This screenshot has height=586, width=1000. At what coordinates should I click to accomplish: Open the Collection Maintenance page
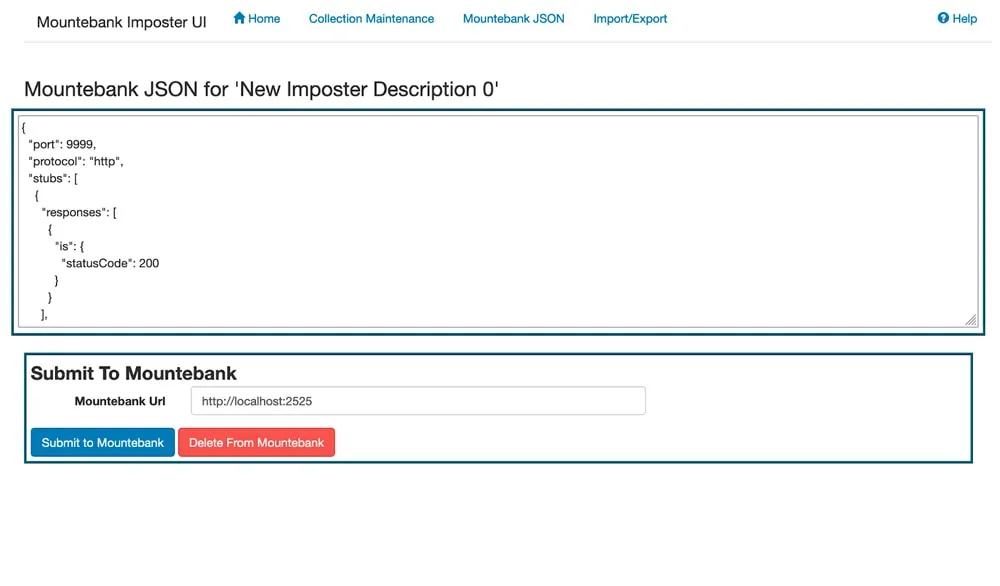coord(371,18)
